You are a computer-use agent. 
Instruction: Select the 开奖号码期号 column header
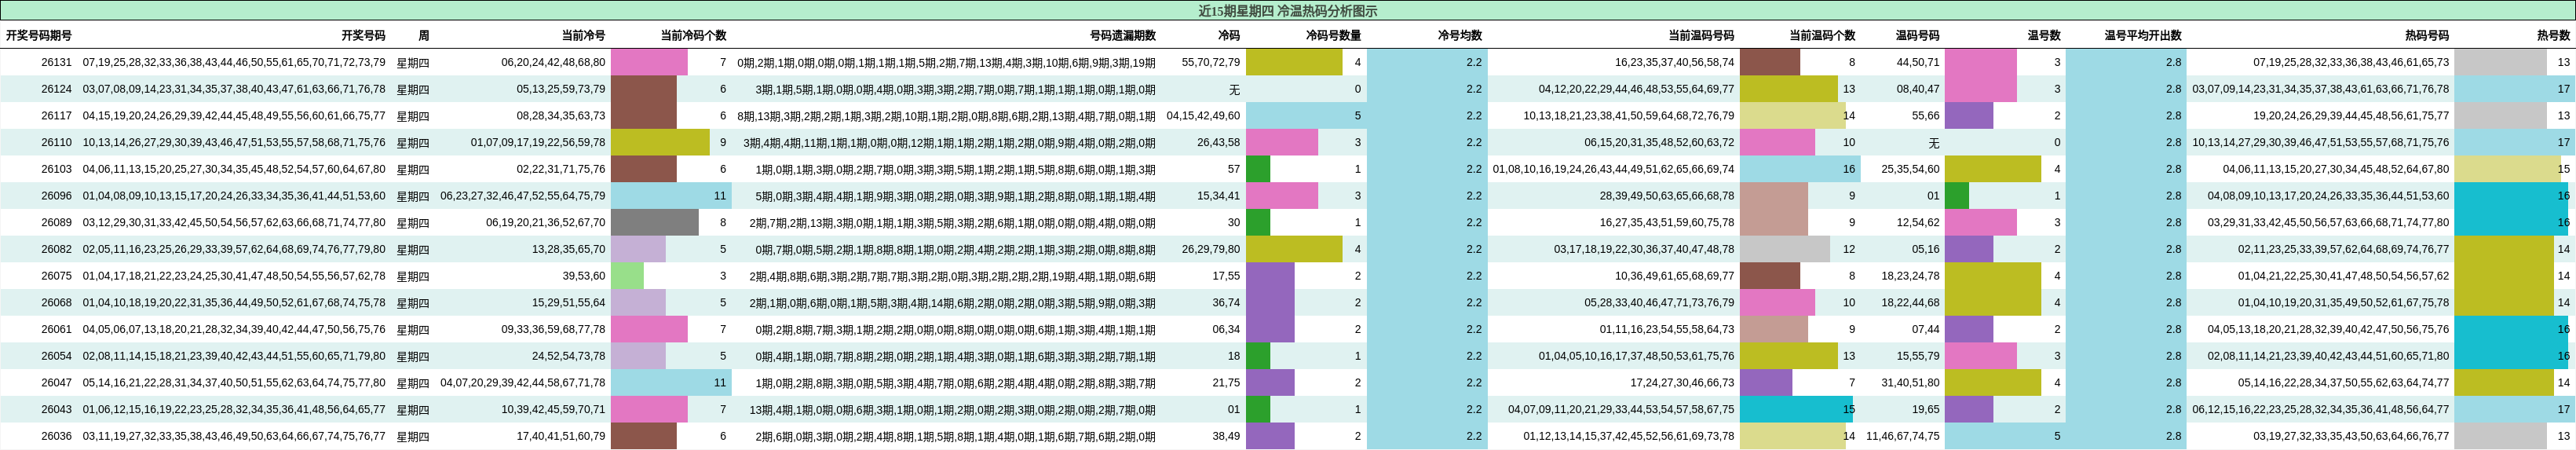(39, 35)
